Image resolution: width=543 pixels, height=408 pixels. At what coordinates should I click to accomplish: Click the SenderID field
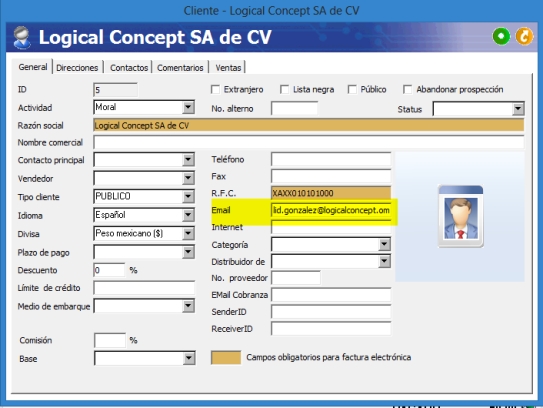(x=331, y=312)
